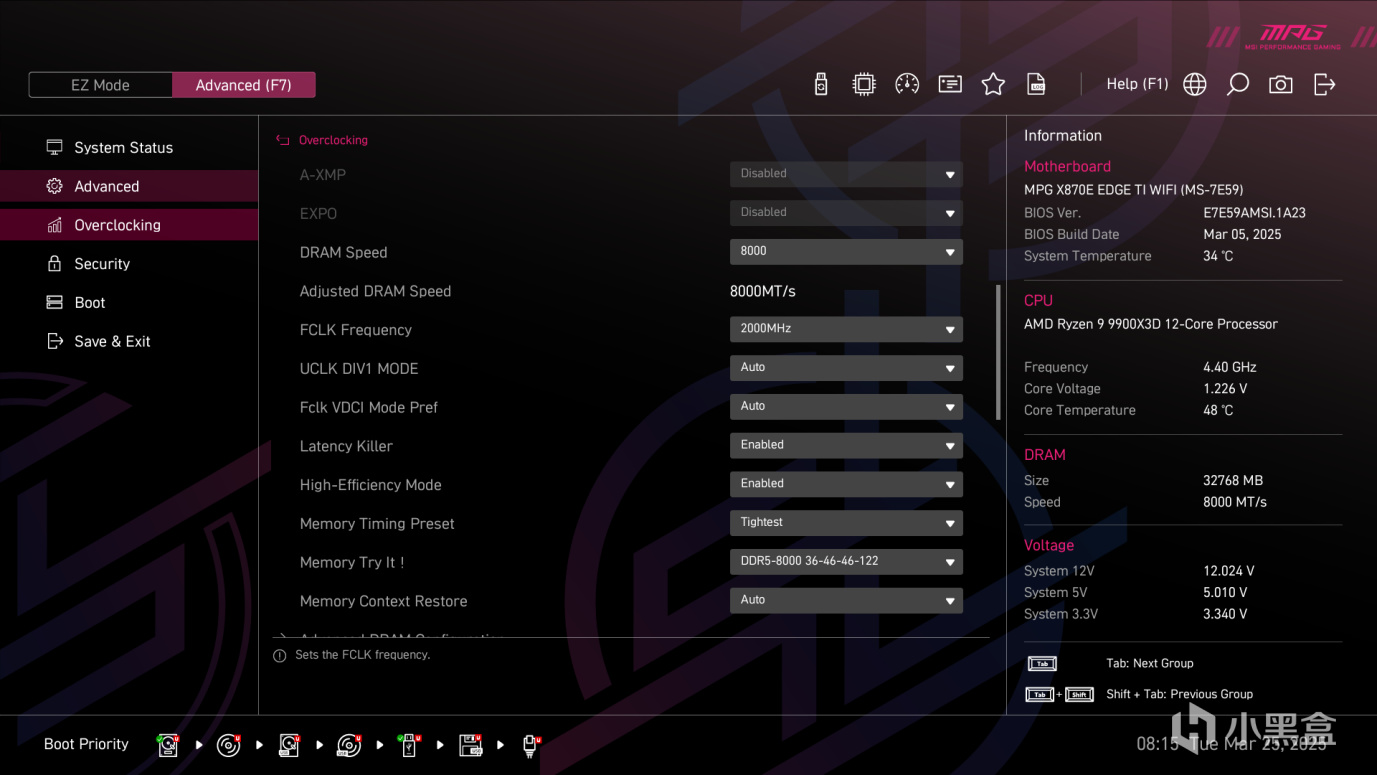Switch to EZ Mode
Screen dimensions: 1377x775
(101, 85)
